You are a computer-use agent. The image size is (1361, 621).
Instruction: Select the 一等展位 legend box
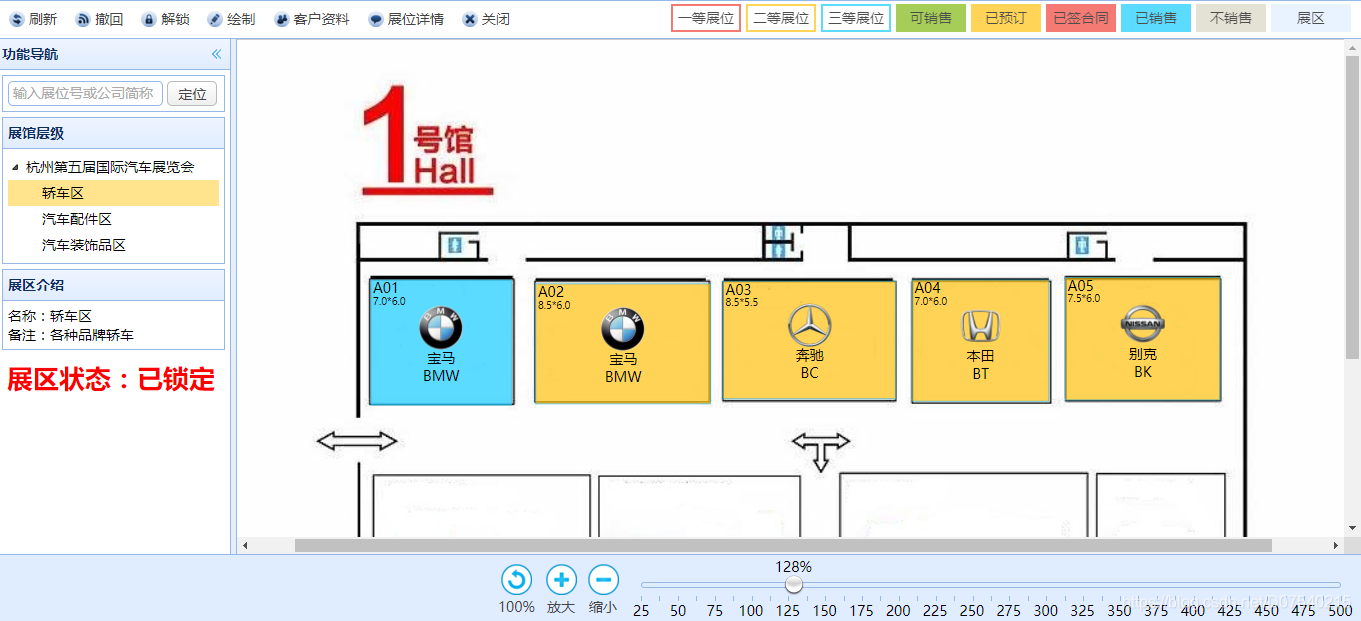click(x=706, y=18)
